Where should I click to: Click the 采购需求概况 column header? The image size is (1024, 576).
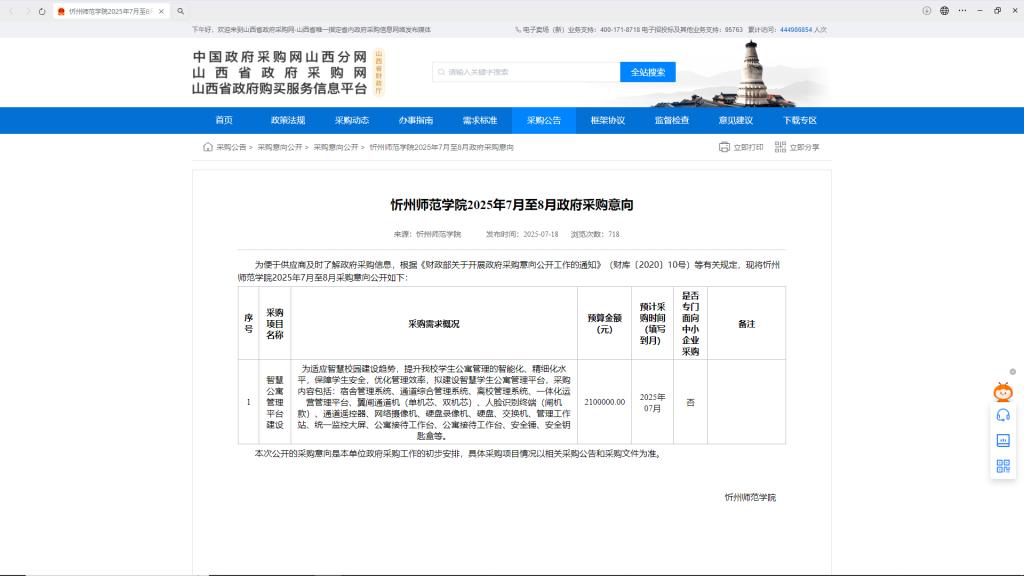pos(434,324)
